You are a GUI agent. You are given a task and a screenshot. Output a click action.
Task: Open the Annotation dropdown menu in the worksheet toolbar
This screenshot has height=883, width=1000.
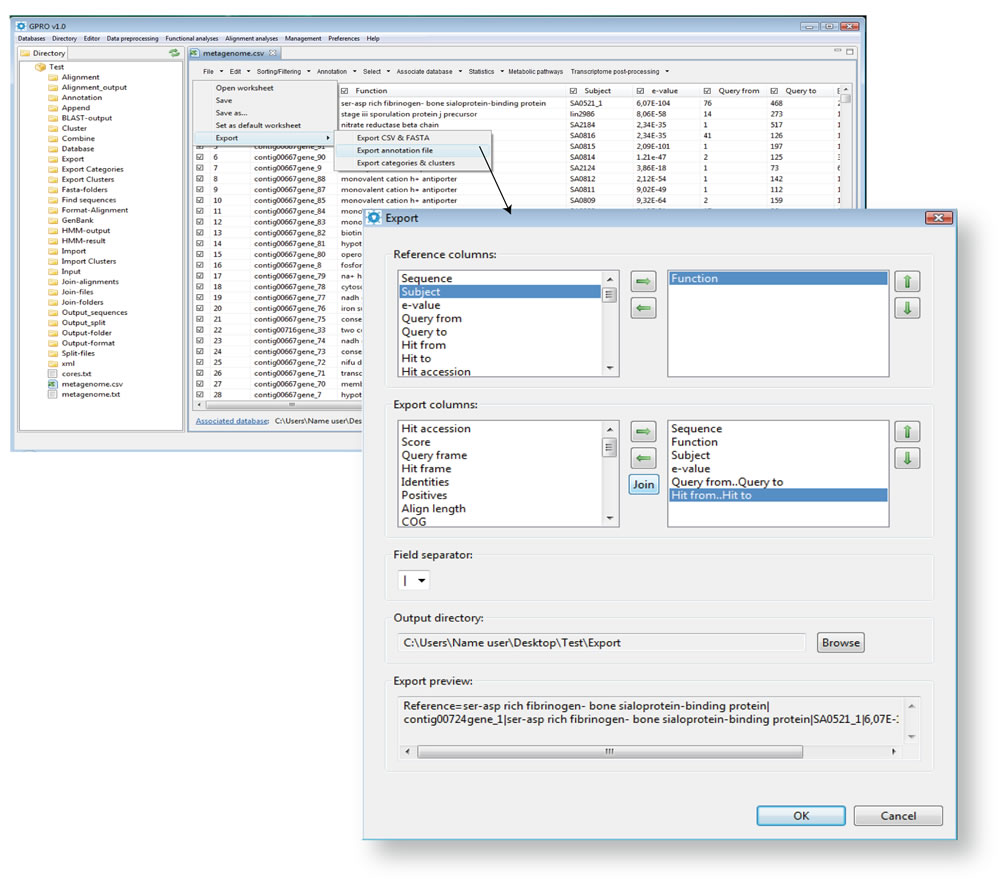[x=334, y=72]
